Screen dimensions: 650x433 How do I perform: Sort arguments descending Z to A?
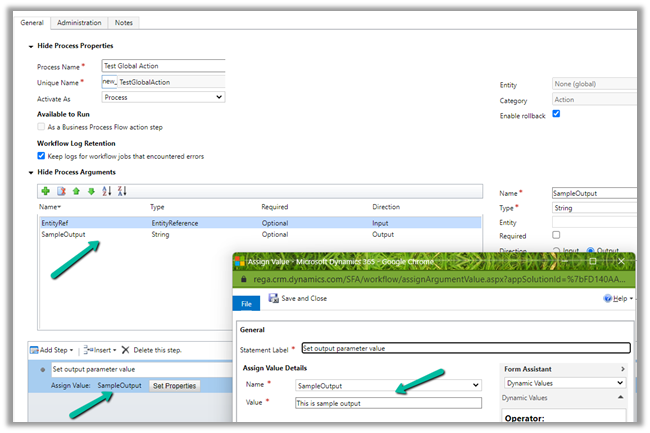point(122,190)
